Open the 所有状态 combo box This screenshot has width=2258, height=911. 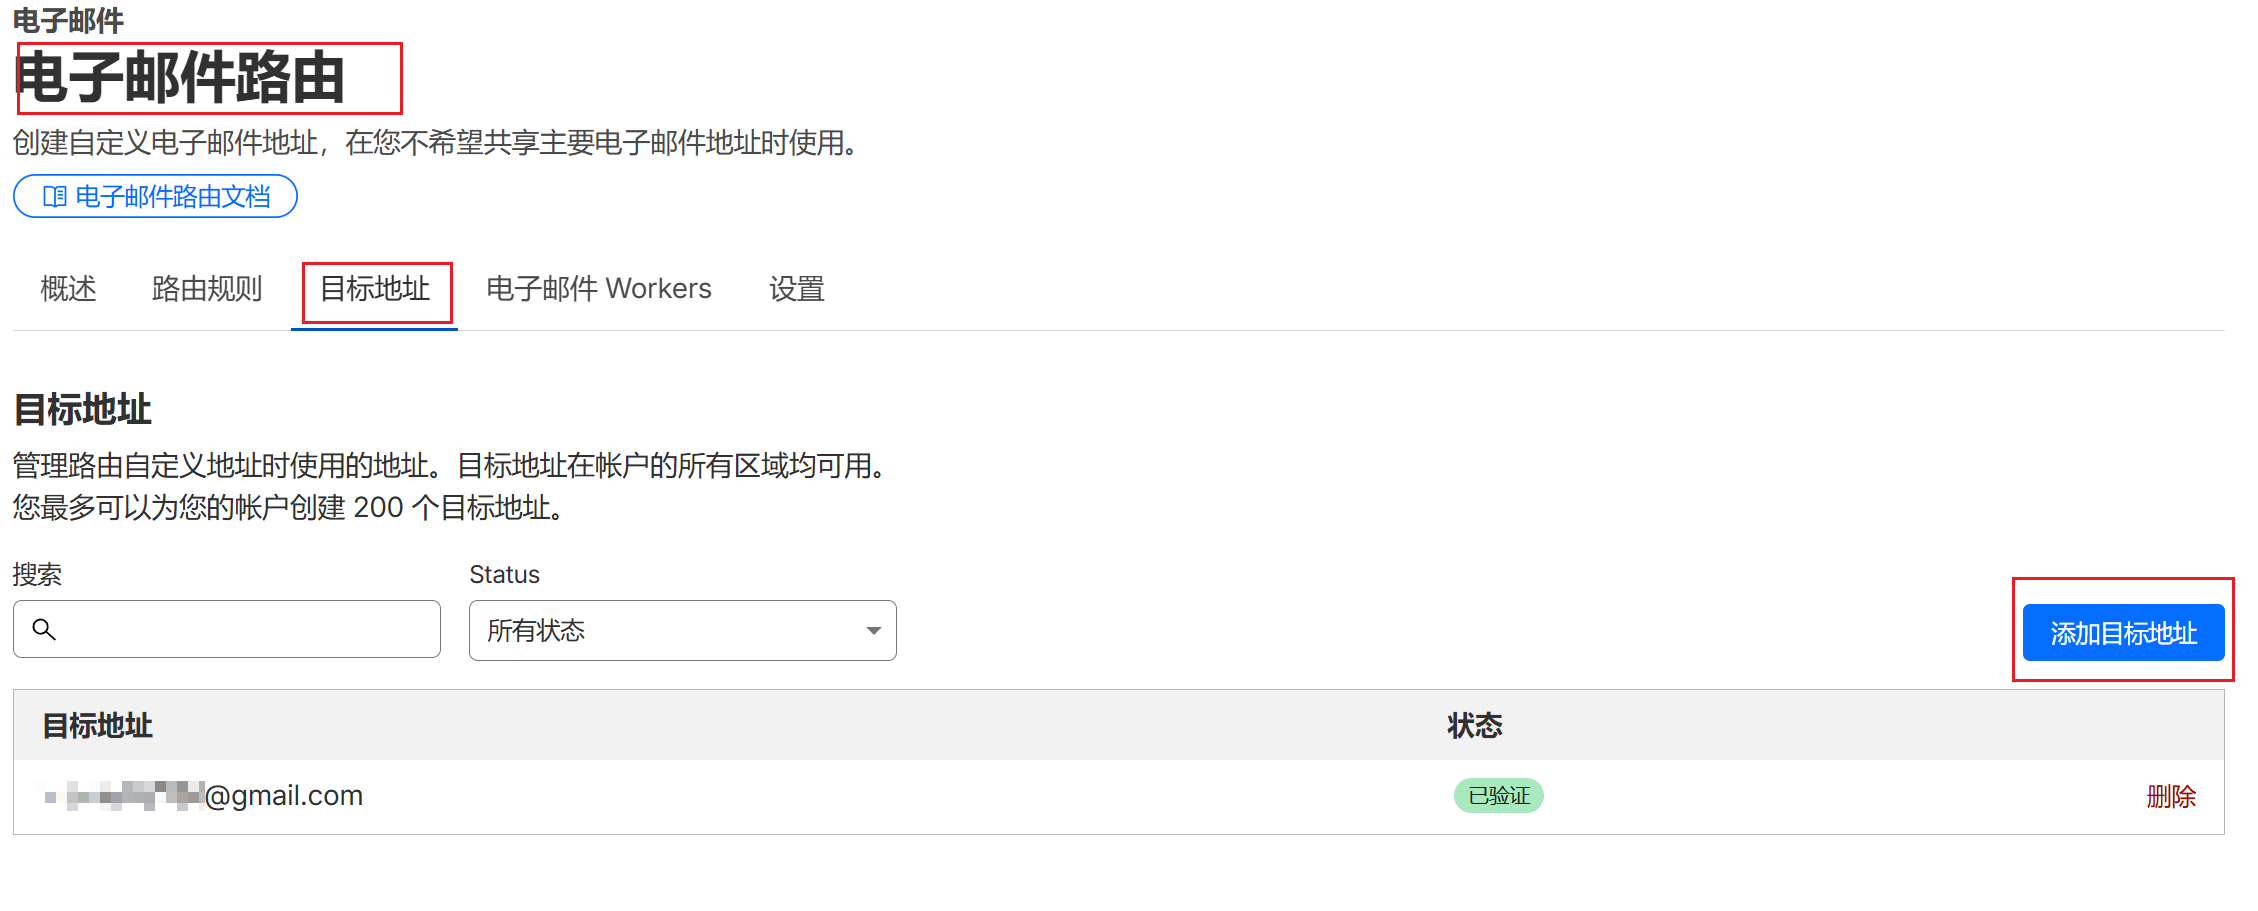682,631
